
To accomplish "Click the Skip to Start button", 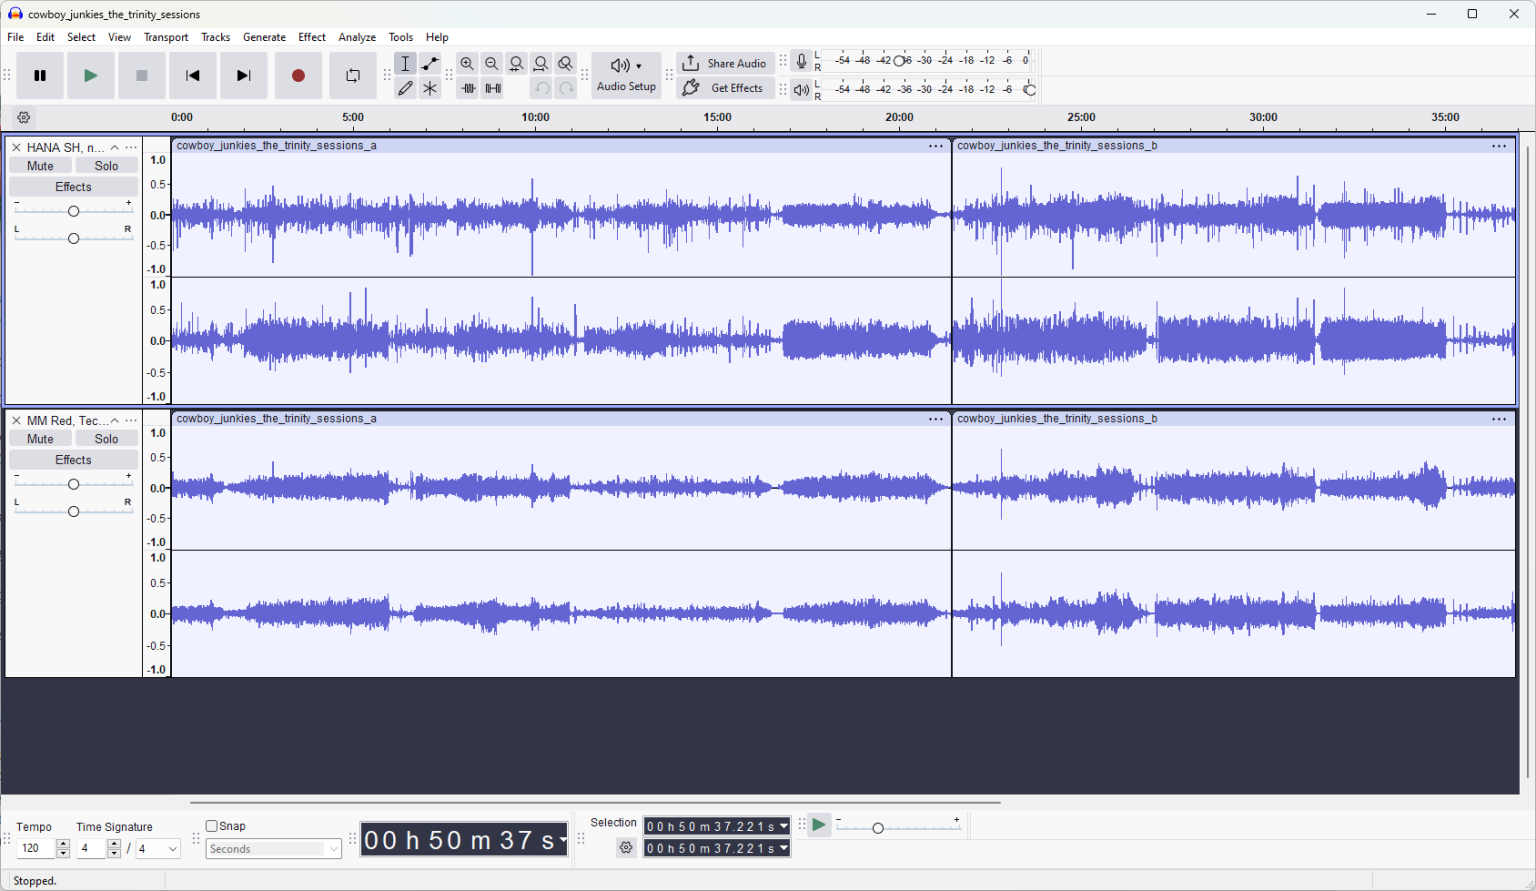I will click(193, 76).
